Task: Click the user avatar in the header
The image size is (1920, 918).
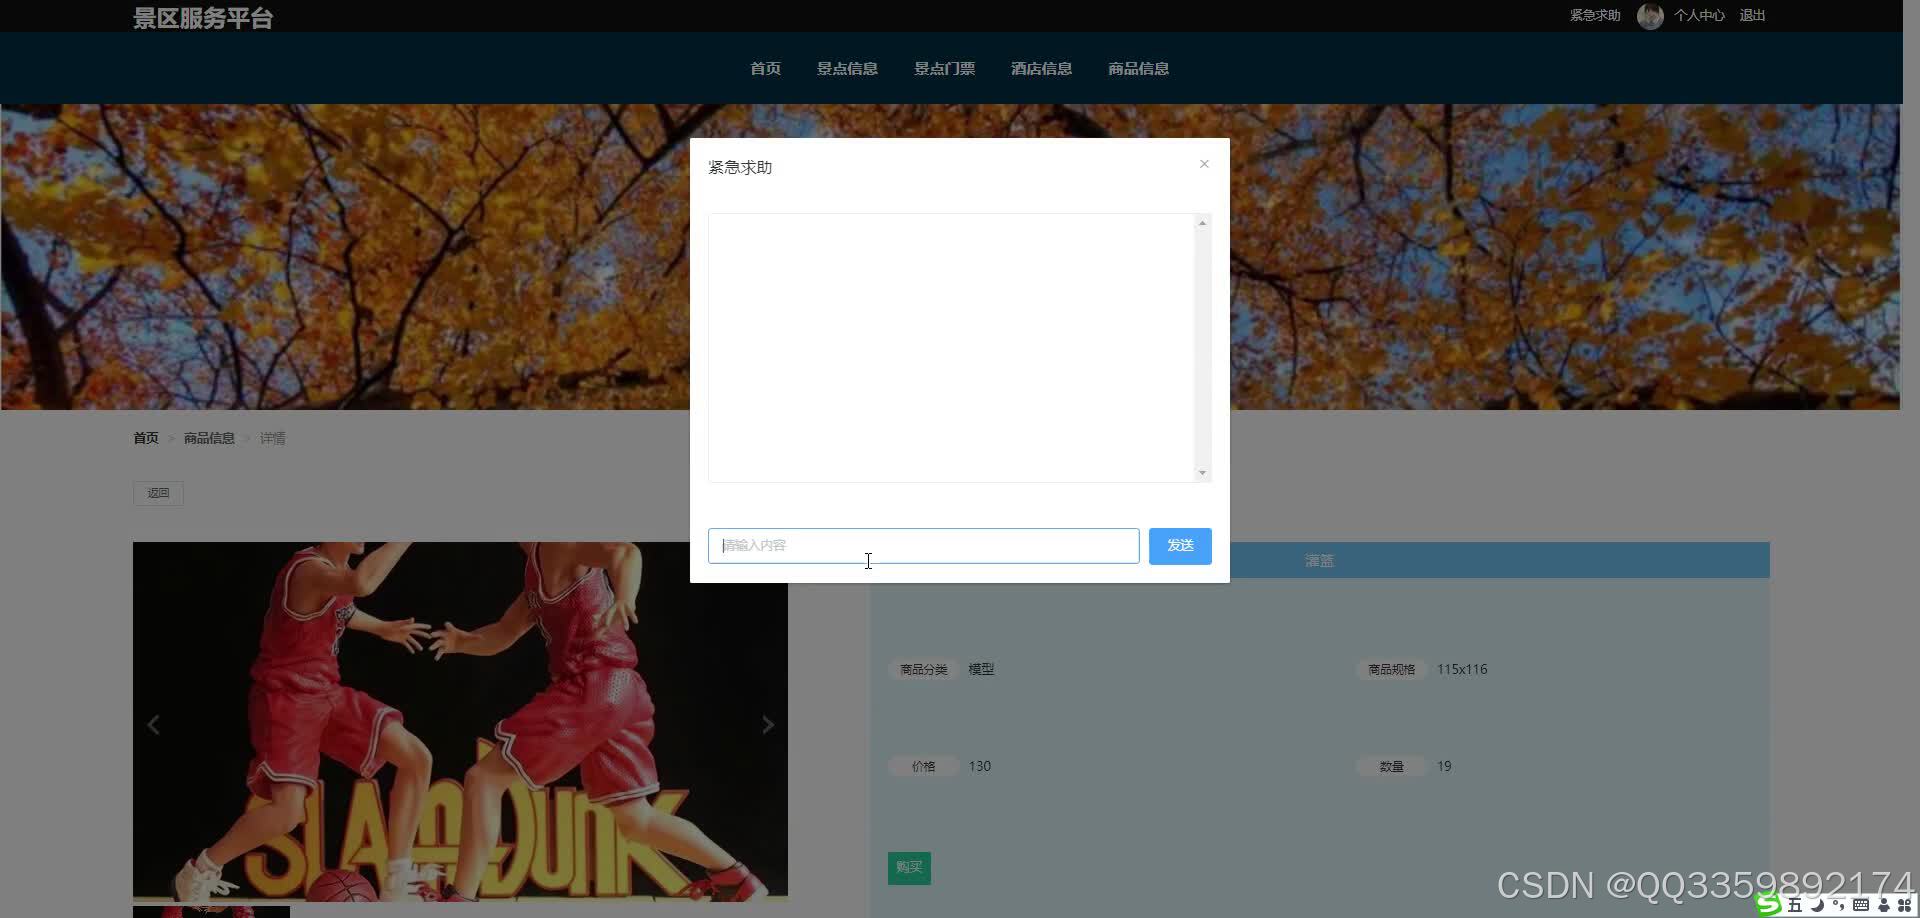Action: point(1650,16)
